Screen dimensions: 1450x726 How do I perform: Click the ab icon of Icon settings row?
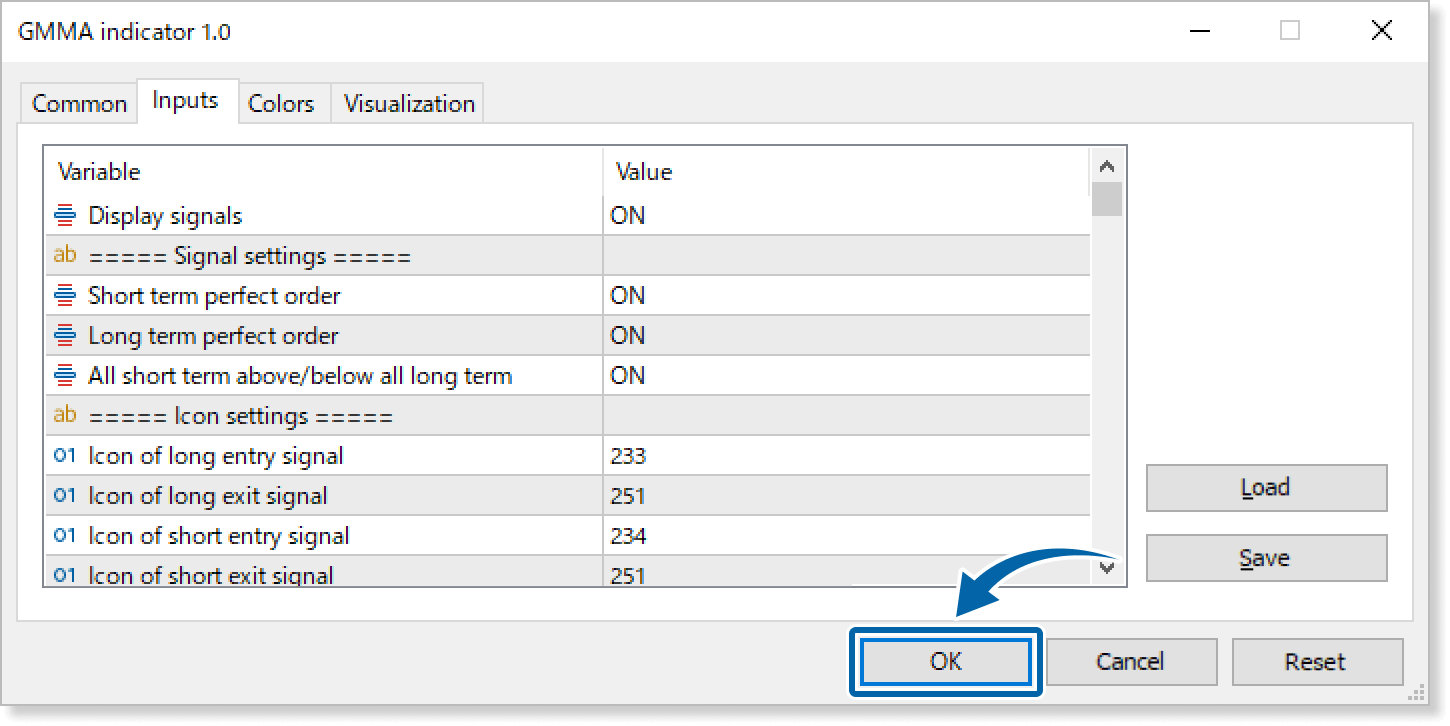point(65,415)
